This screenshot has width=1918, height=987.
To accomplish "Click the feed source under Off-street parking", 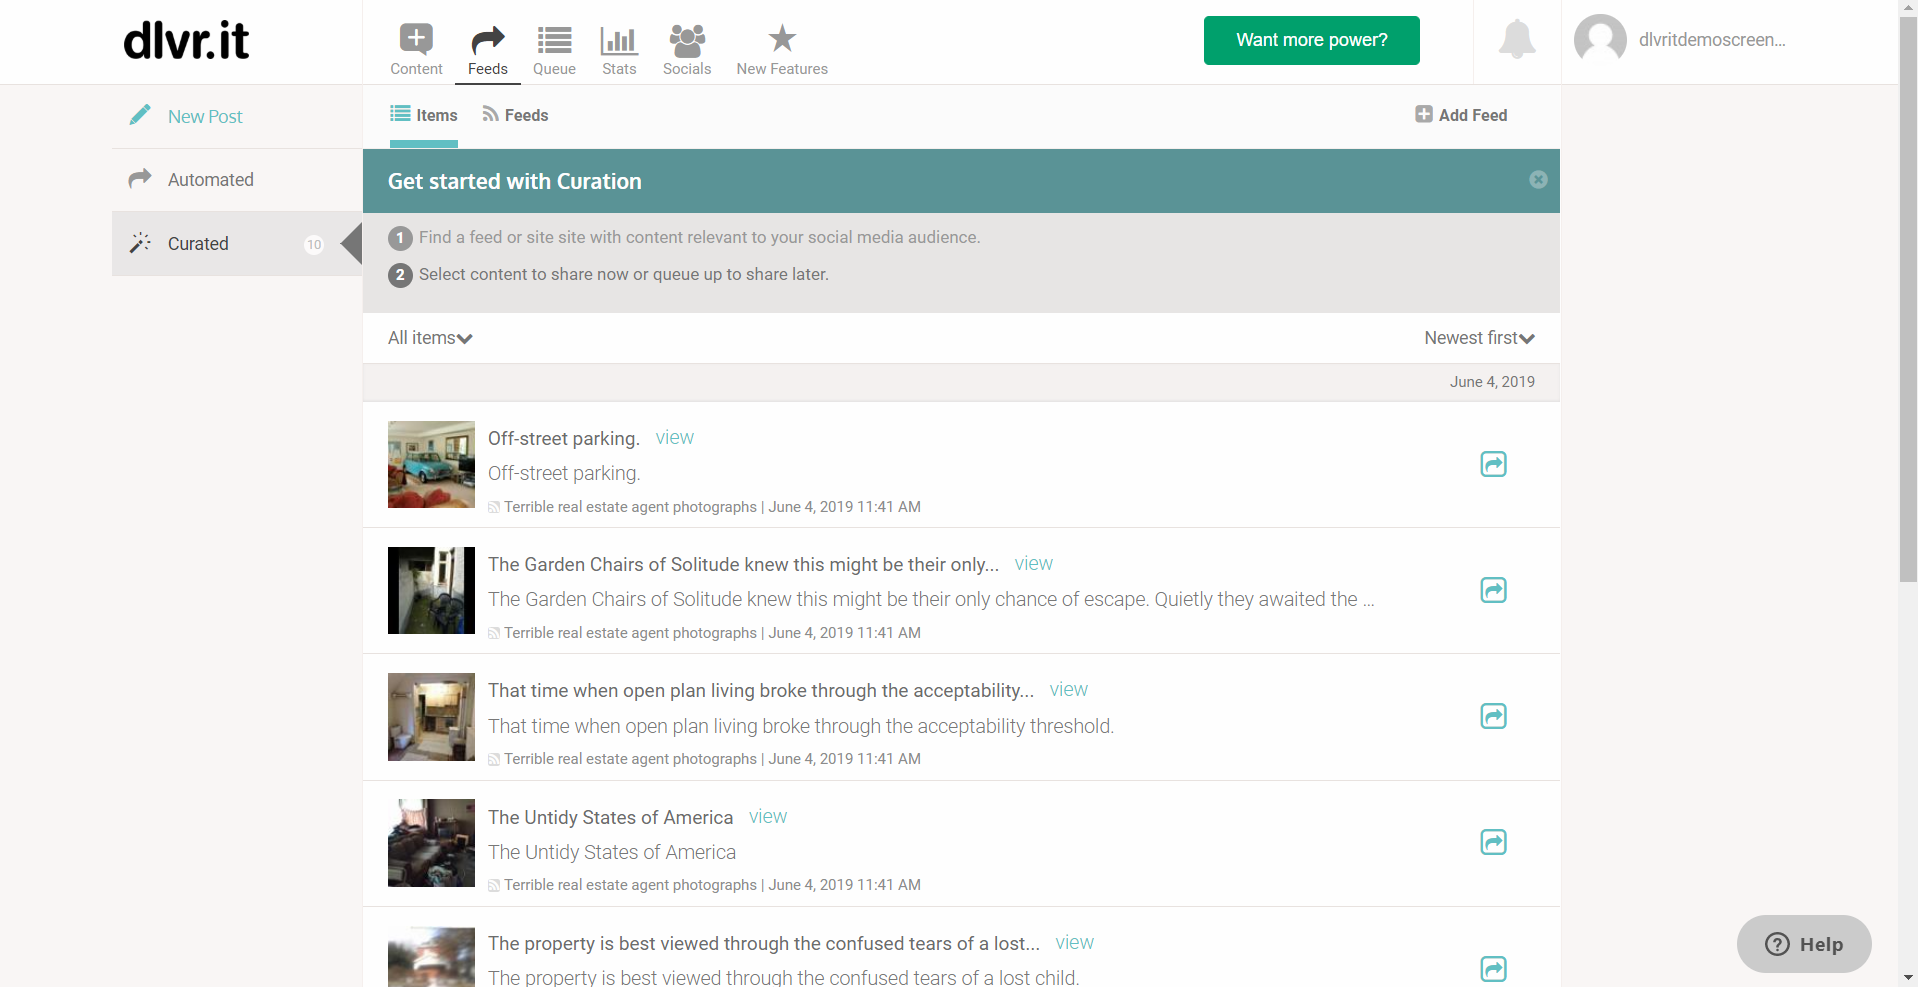I will pos(630,507).
